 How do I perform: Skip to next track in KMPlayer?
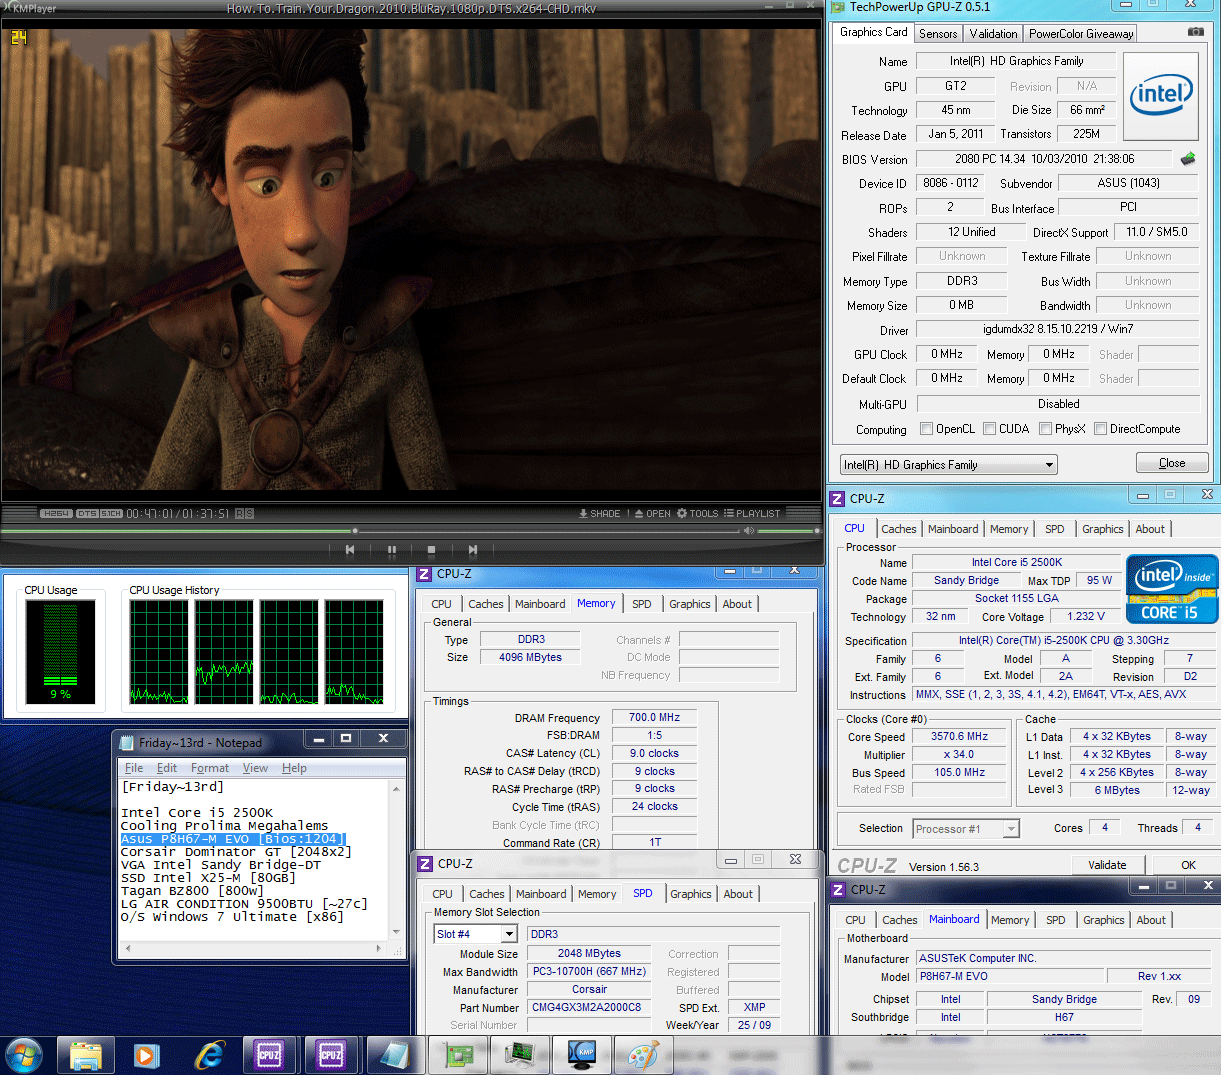(x=472, y=550)
